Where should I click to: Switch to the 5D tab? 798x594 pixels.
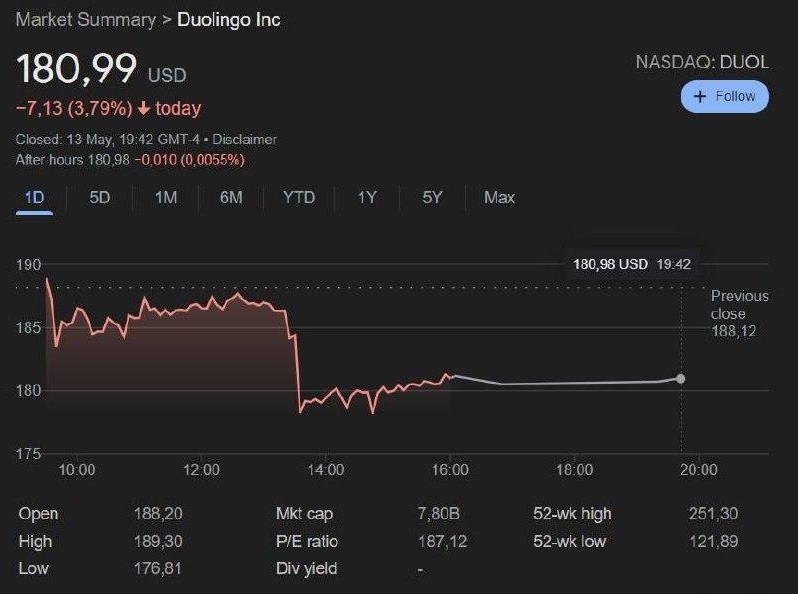[x=100, y=197]
